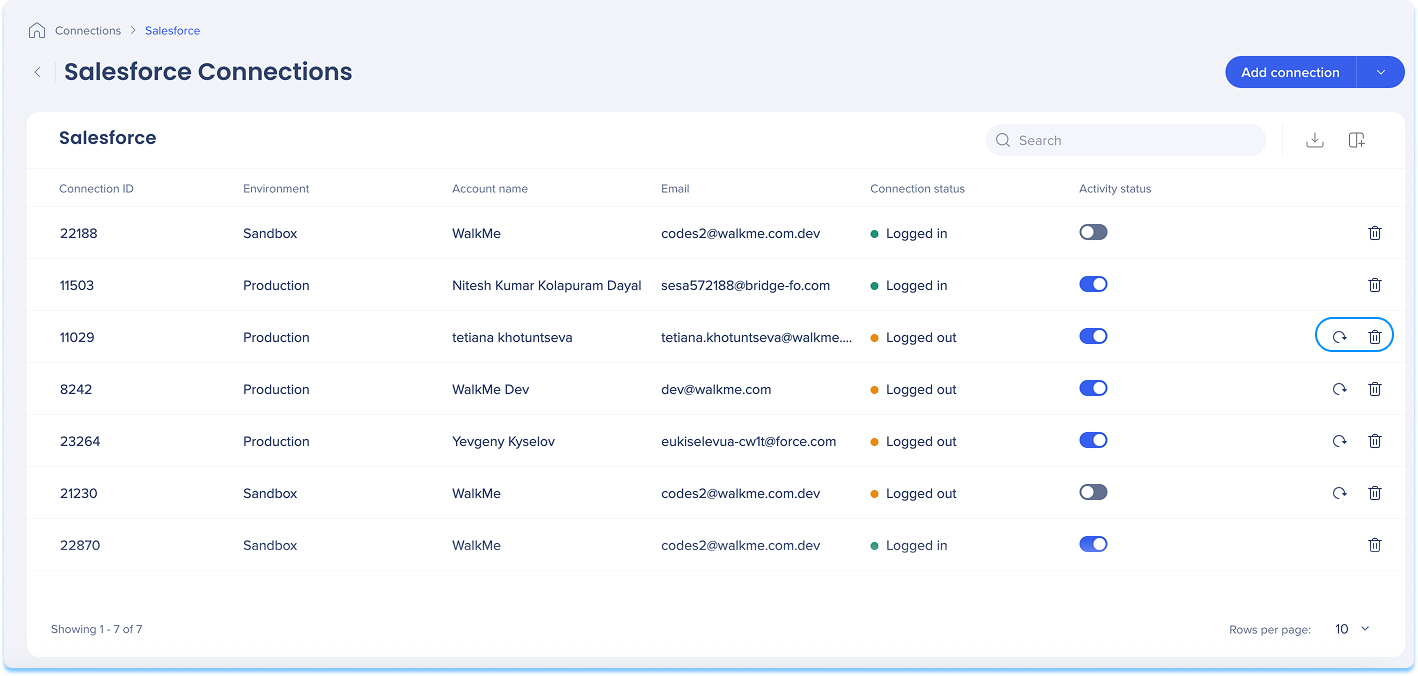Click the Connections breadcrumb link
The width and height of the screenshot is (1418, 676).
coord(88,31)
